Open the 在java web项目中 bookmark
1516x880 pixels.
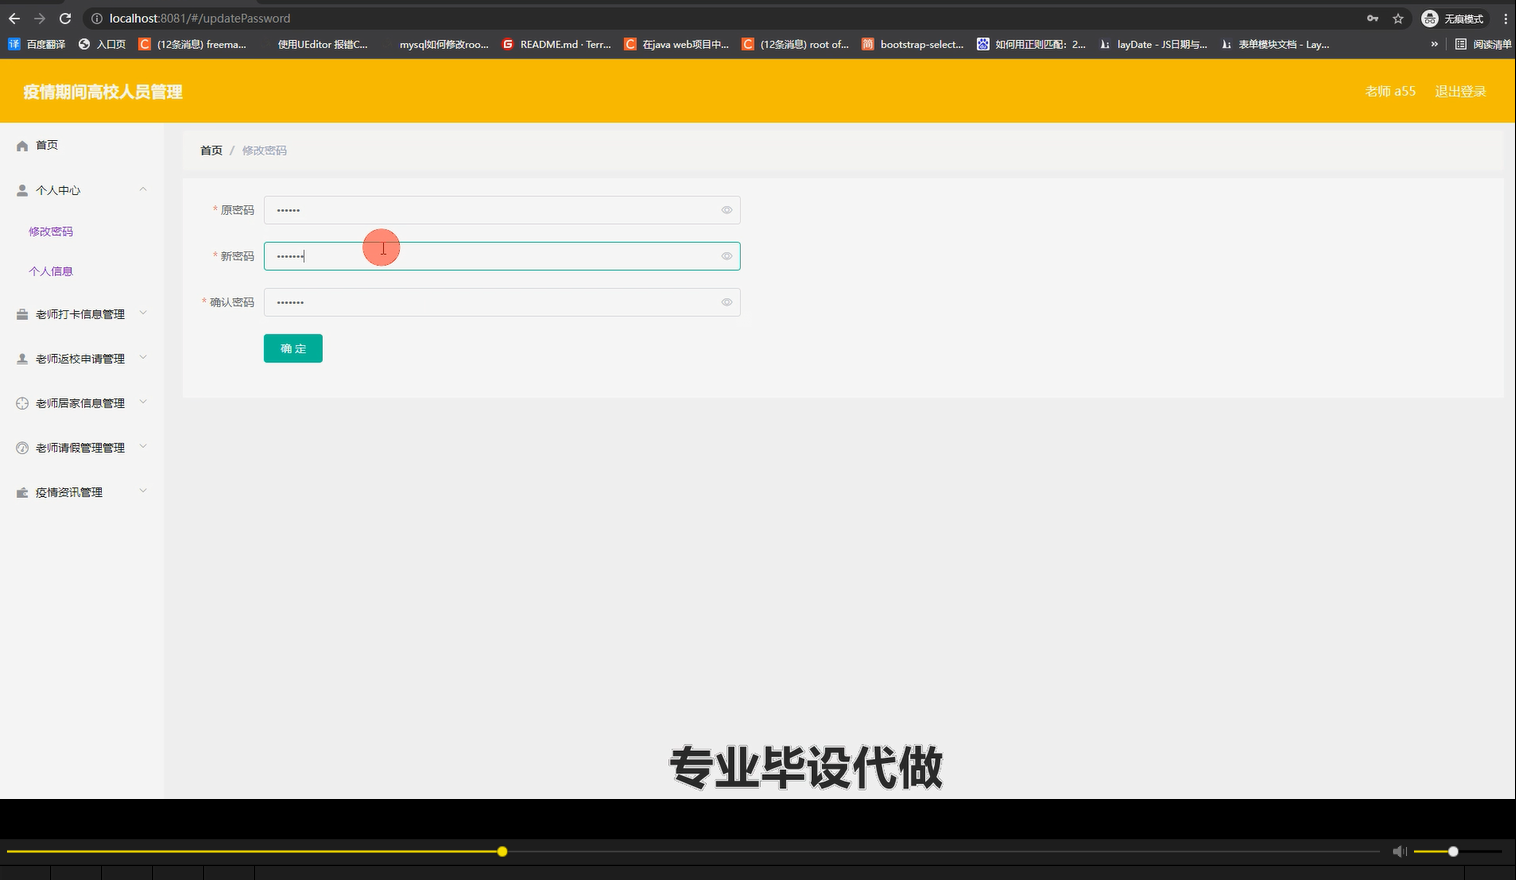677,44
